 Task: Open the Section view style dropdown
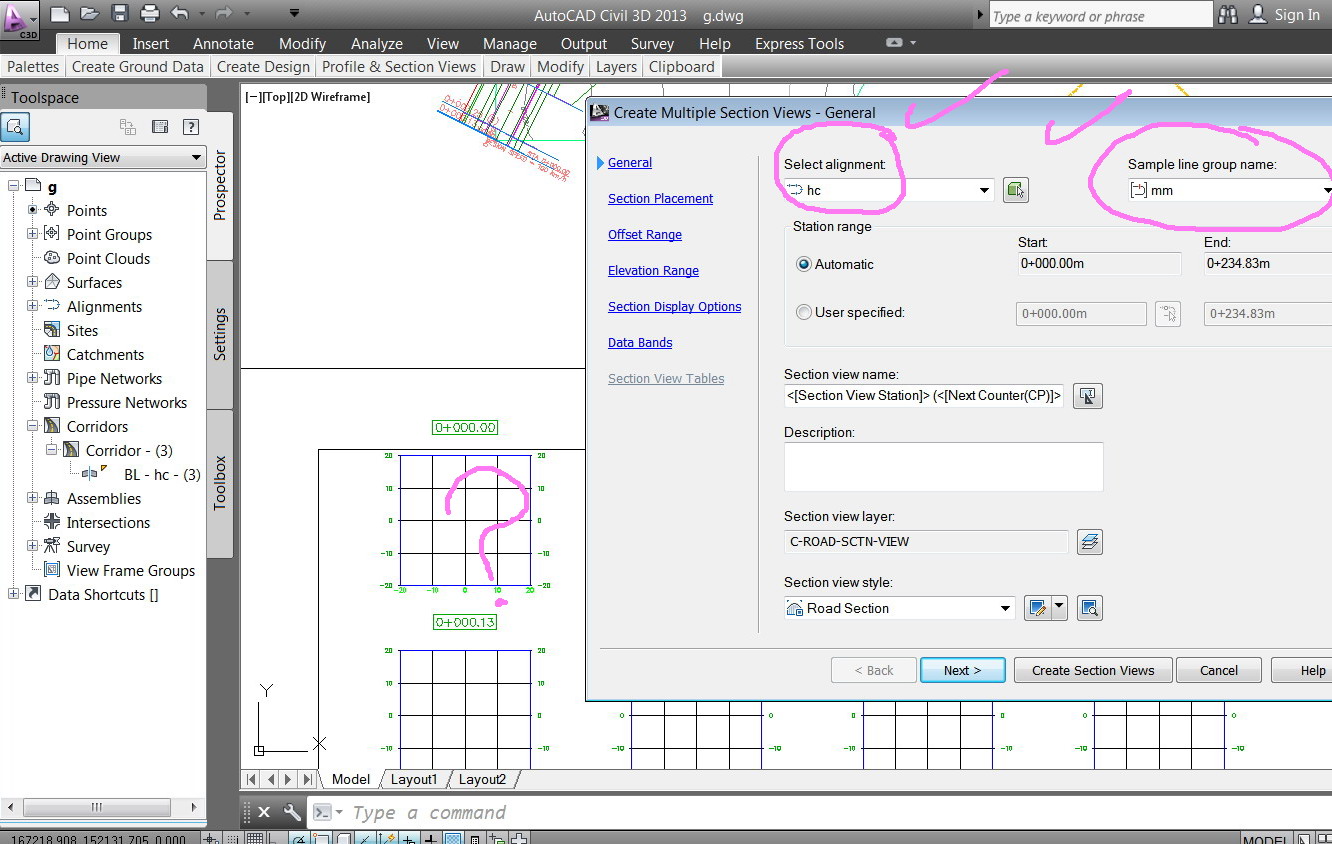(1005, 608)
